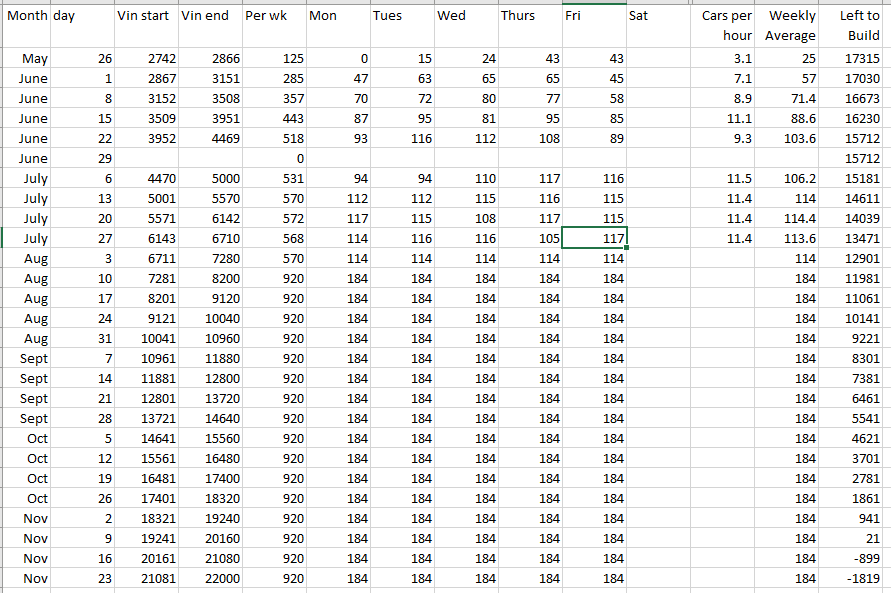This screenshot has width=891, height=593.
Task: Select Thurs cell with value 105
Action: (531, 238)
